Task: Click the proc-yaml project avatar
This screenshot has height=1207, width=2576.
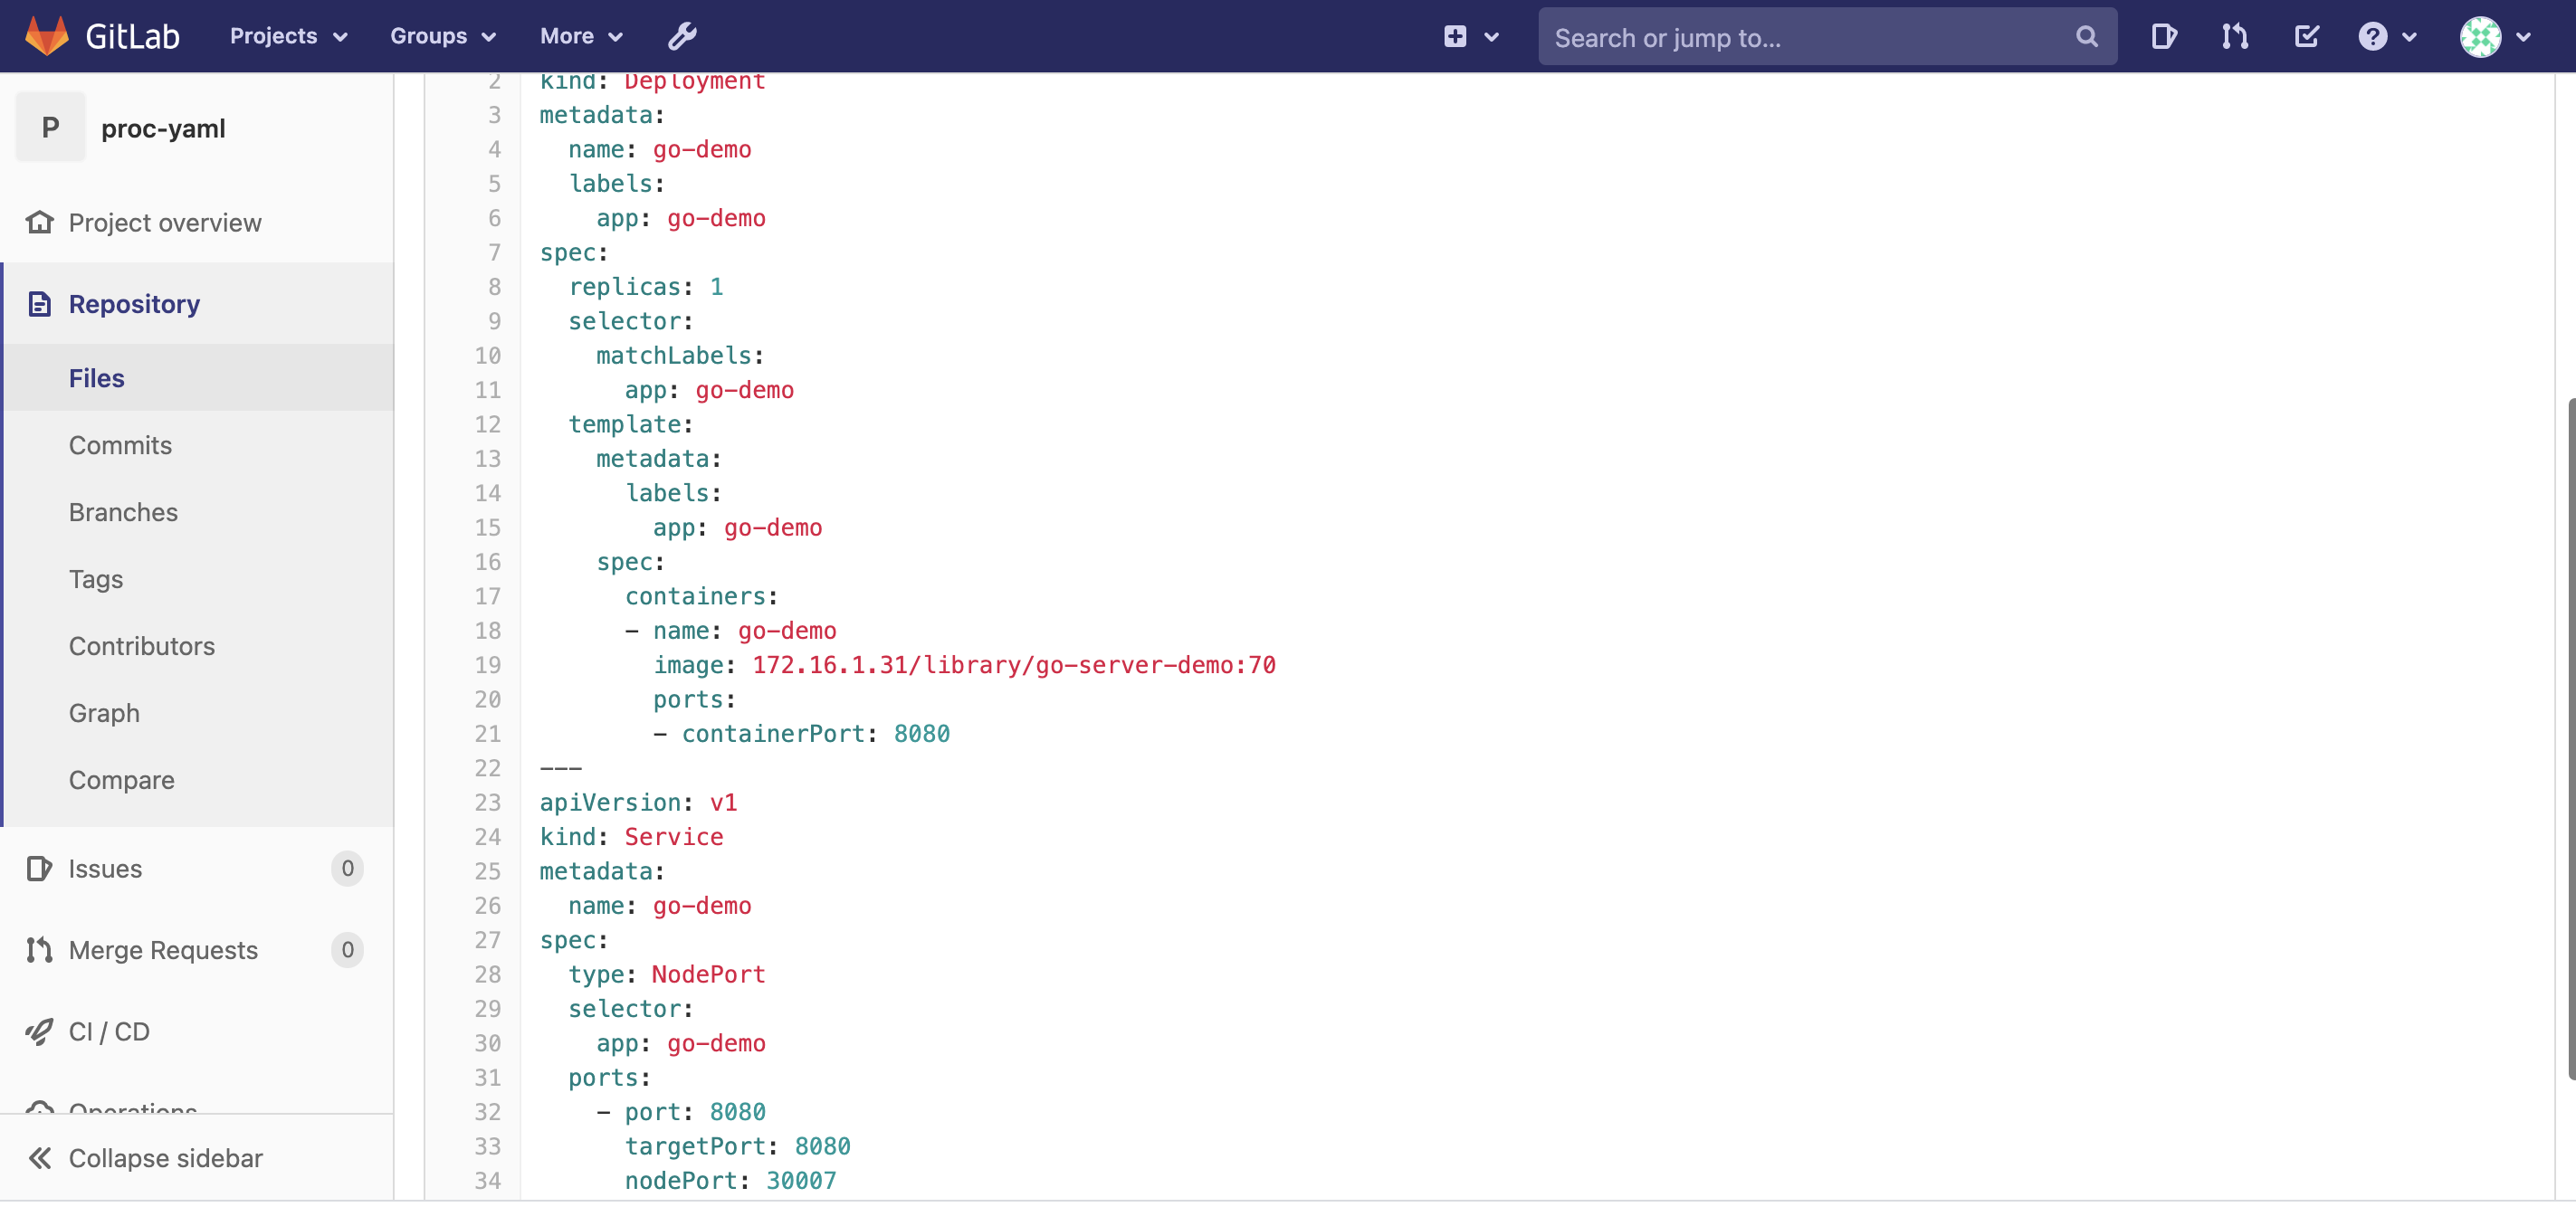Action: (x=50, y=128)
